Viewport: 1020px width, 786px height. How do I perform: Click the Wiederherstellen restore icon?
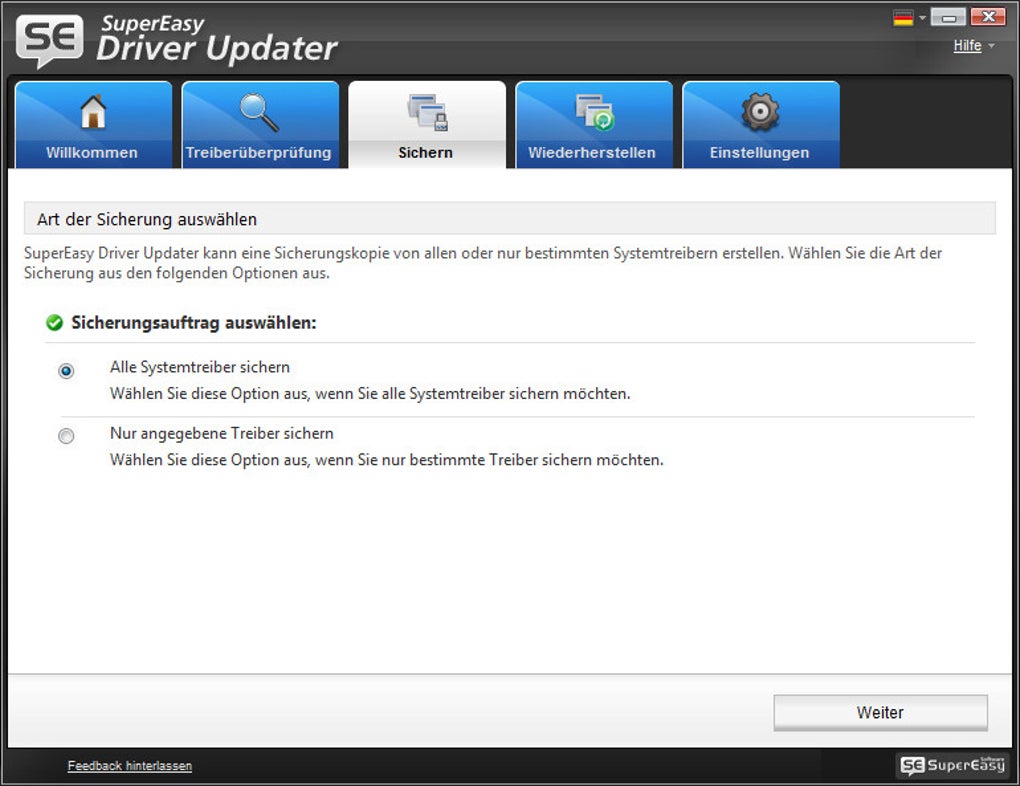click(594, 112)
